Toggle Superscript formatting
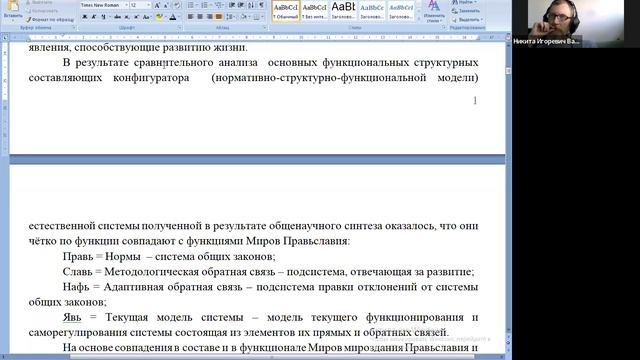The width and height of the screenshot is (640, 360). pos(136,17)
